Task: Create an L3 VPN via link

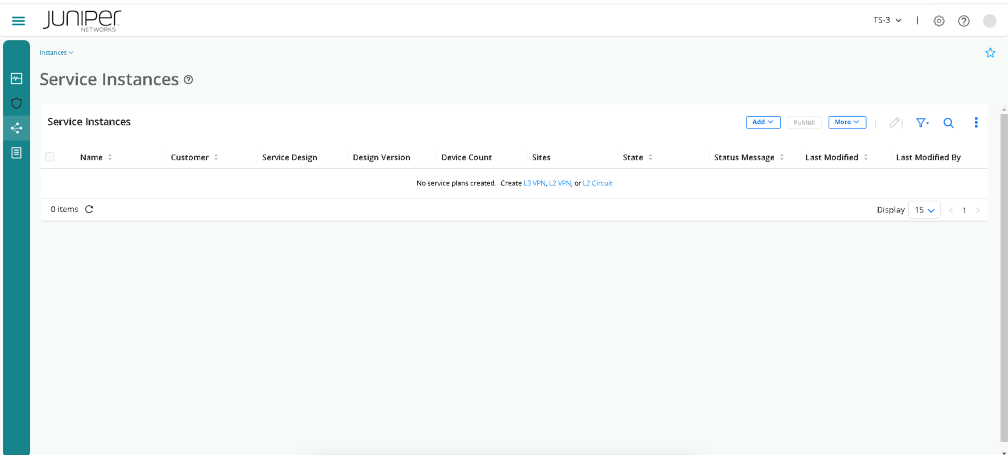Action: coord(535,183)
